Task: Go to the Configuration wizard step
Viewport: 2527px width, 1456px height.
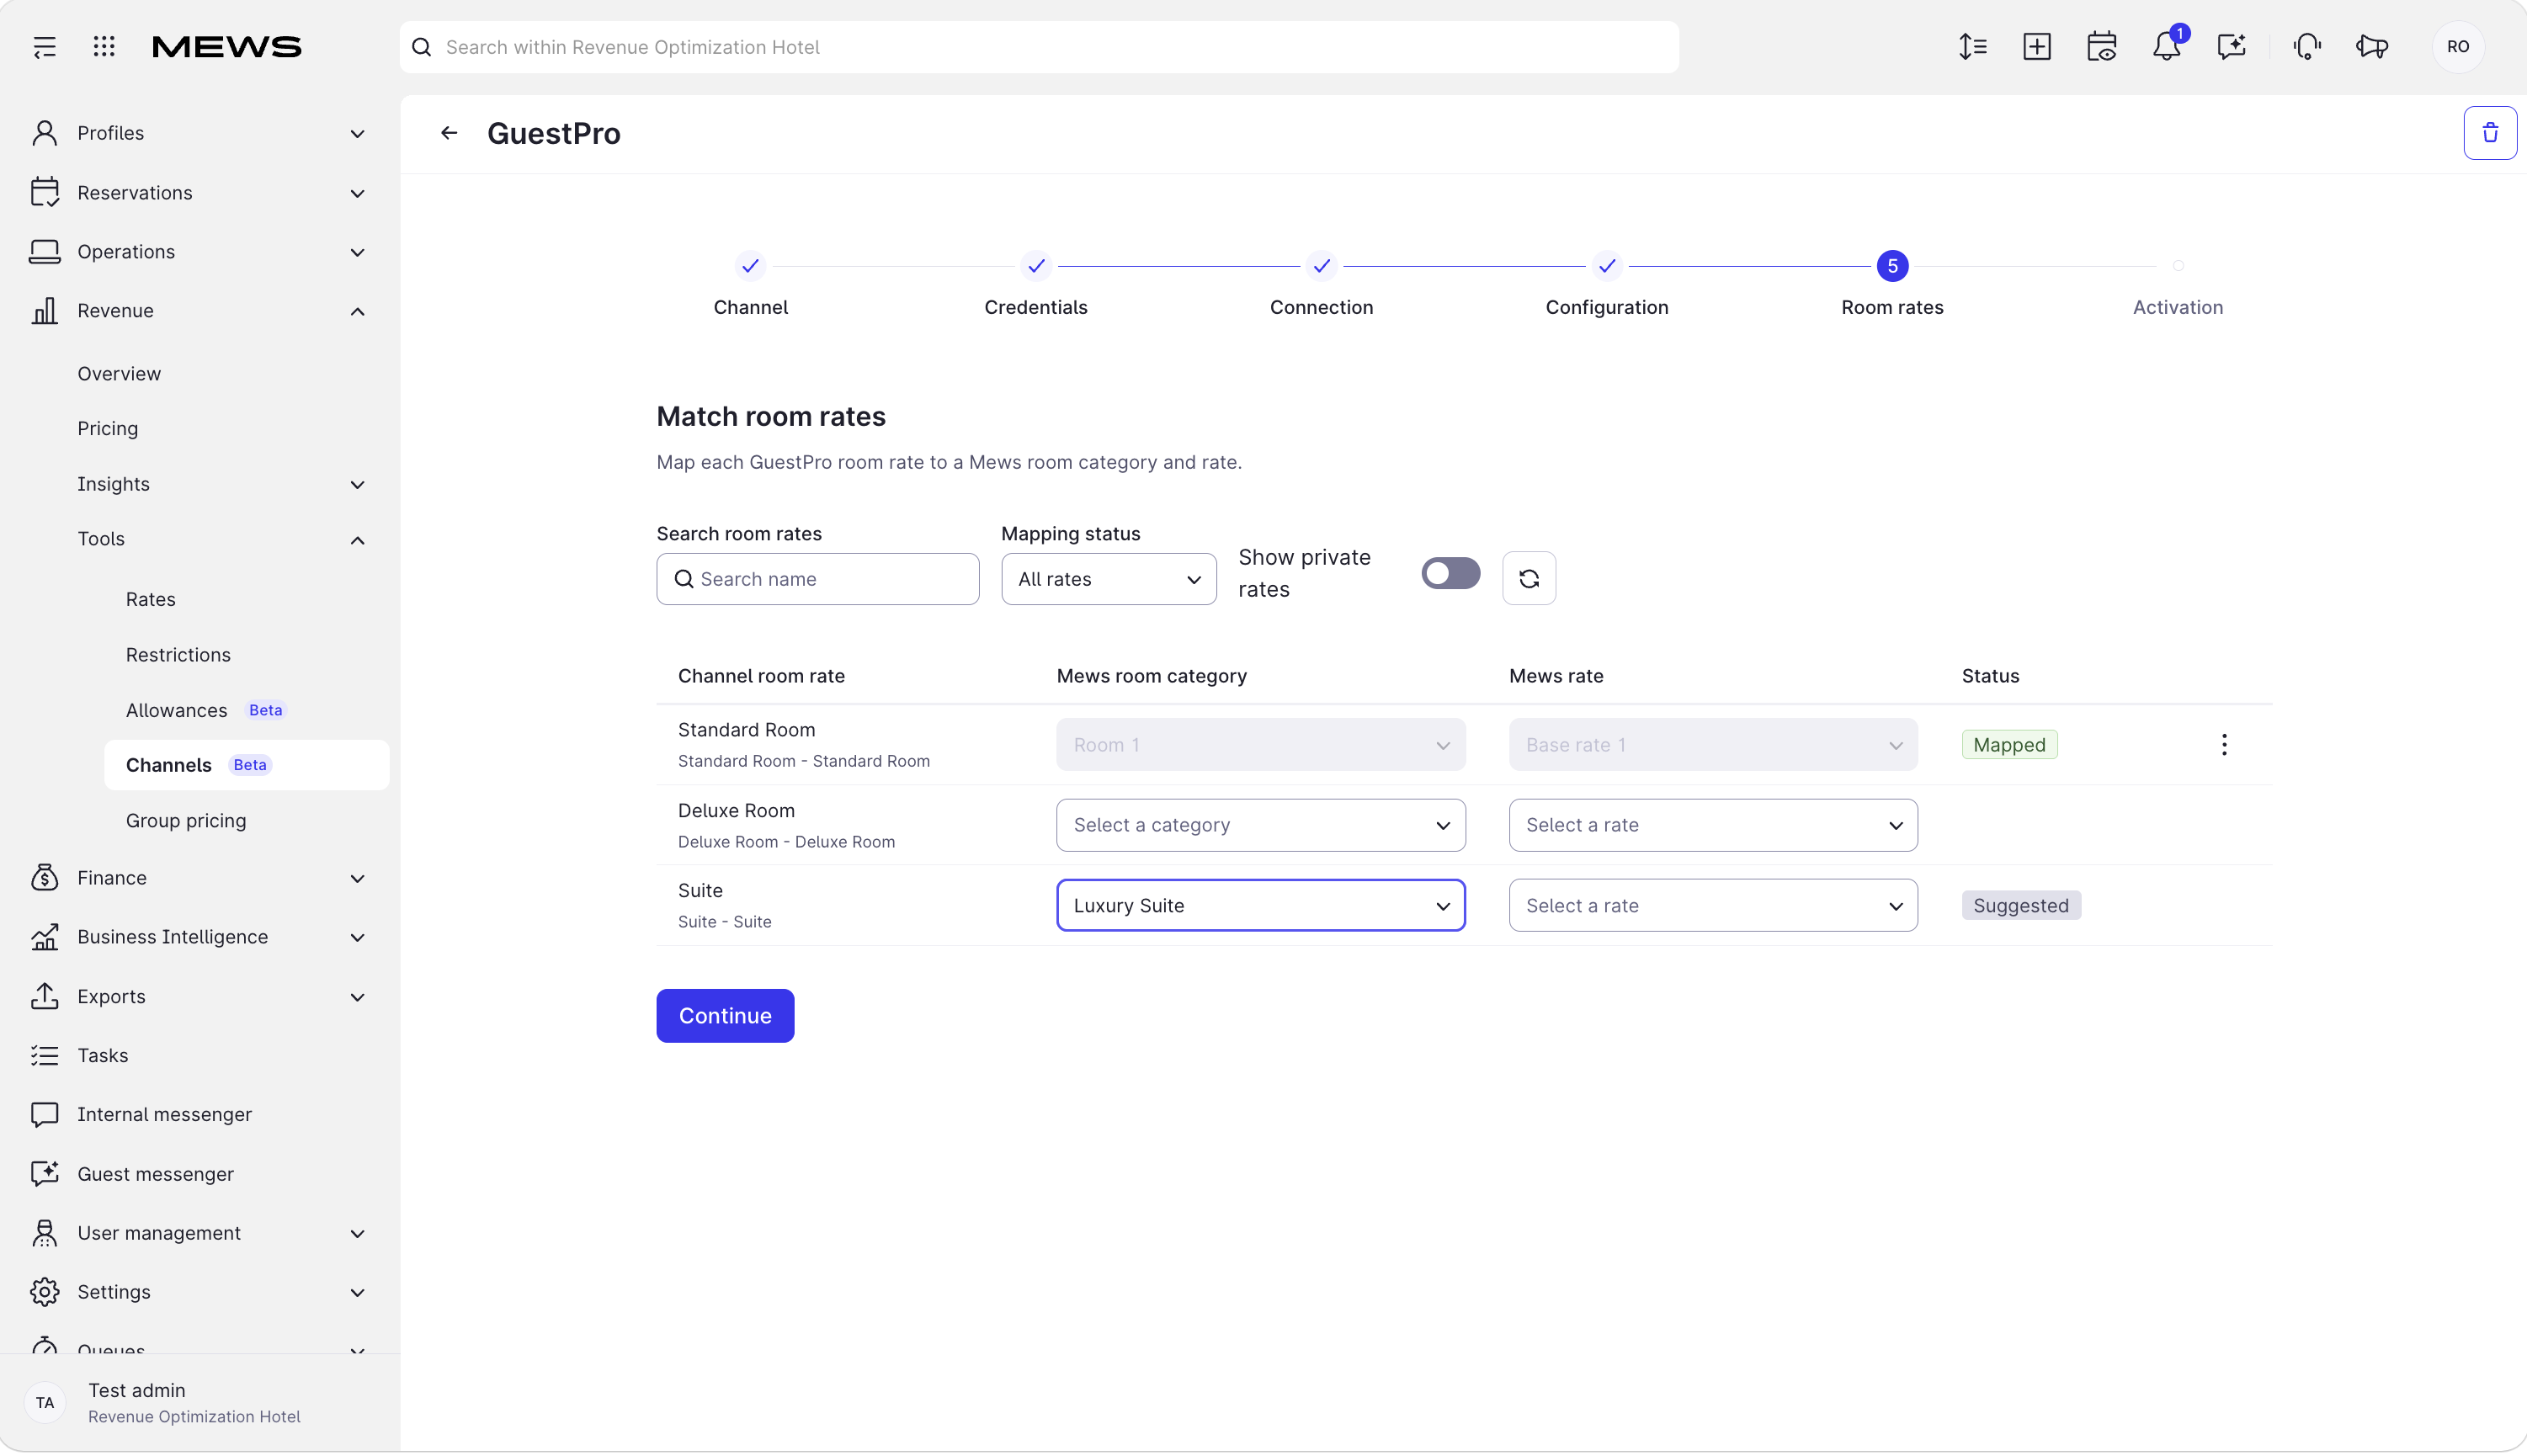Action: tap(1607, 284)
